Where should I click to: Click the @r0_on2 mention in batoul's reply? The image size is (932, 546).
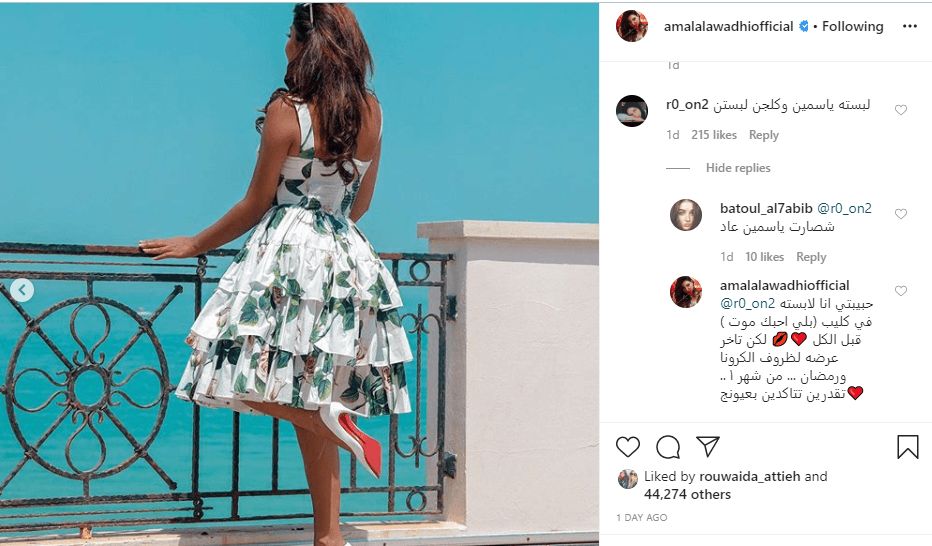pos(844,208)
